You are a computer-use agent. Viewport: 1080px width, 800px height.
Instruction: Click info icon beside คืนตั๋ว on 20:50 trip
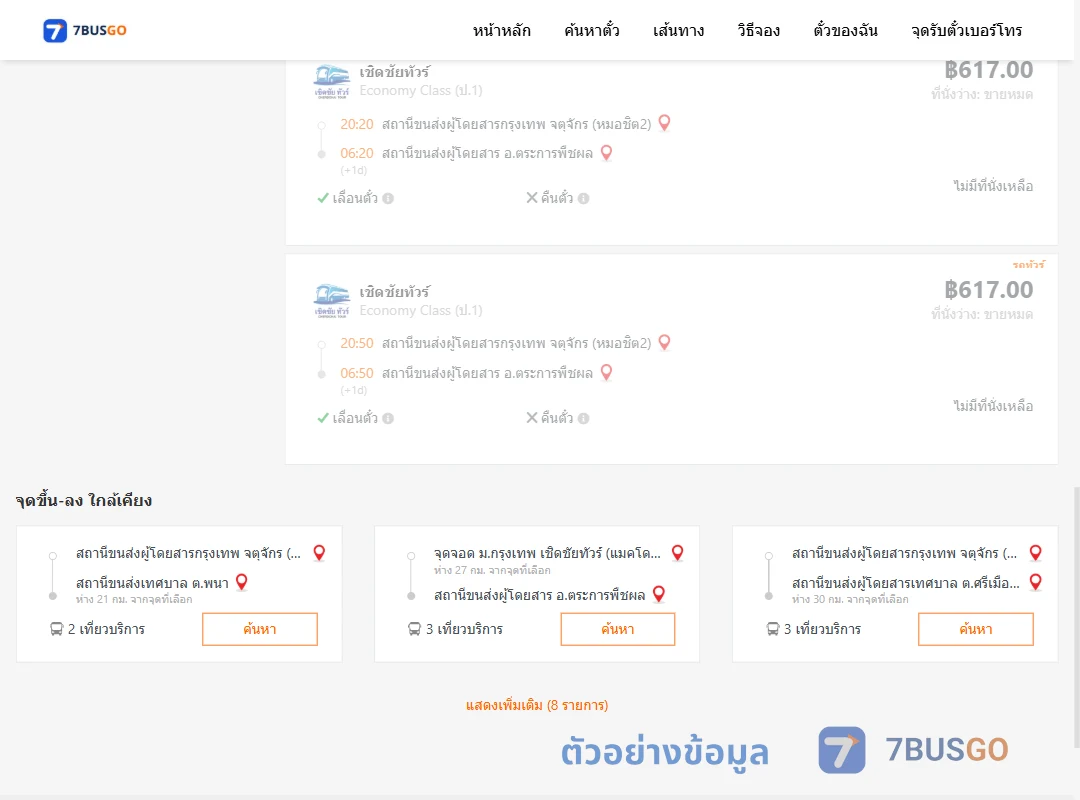pyautogui.click(x=583, y=418)
